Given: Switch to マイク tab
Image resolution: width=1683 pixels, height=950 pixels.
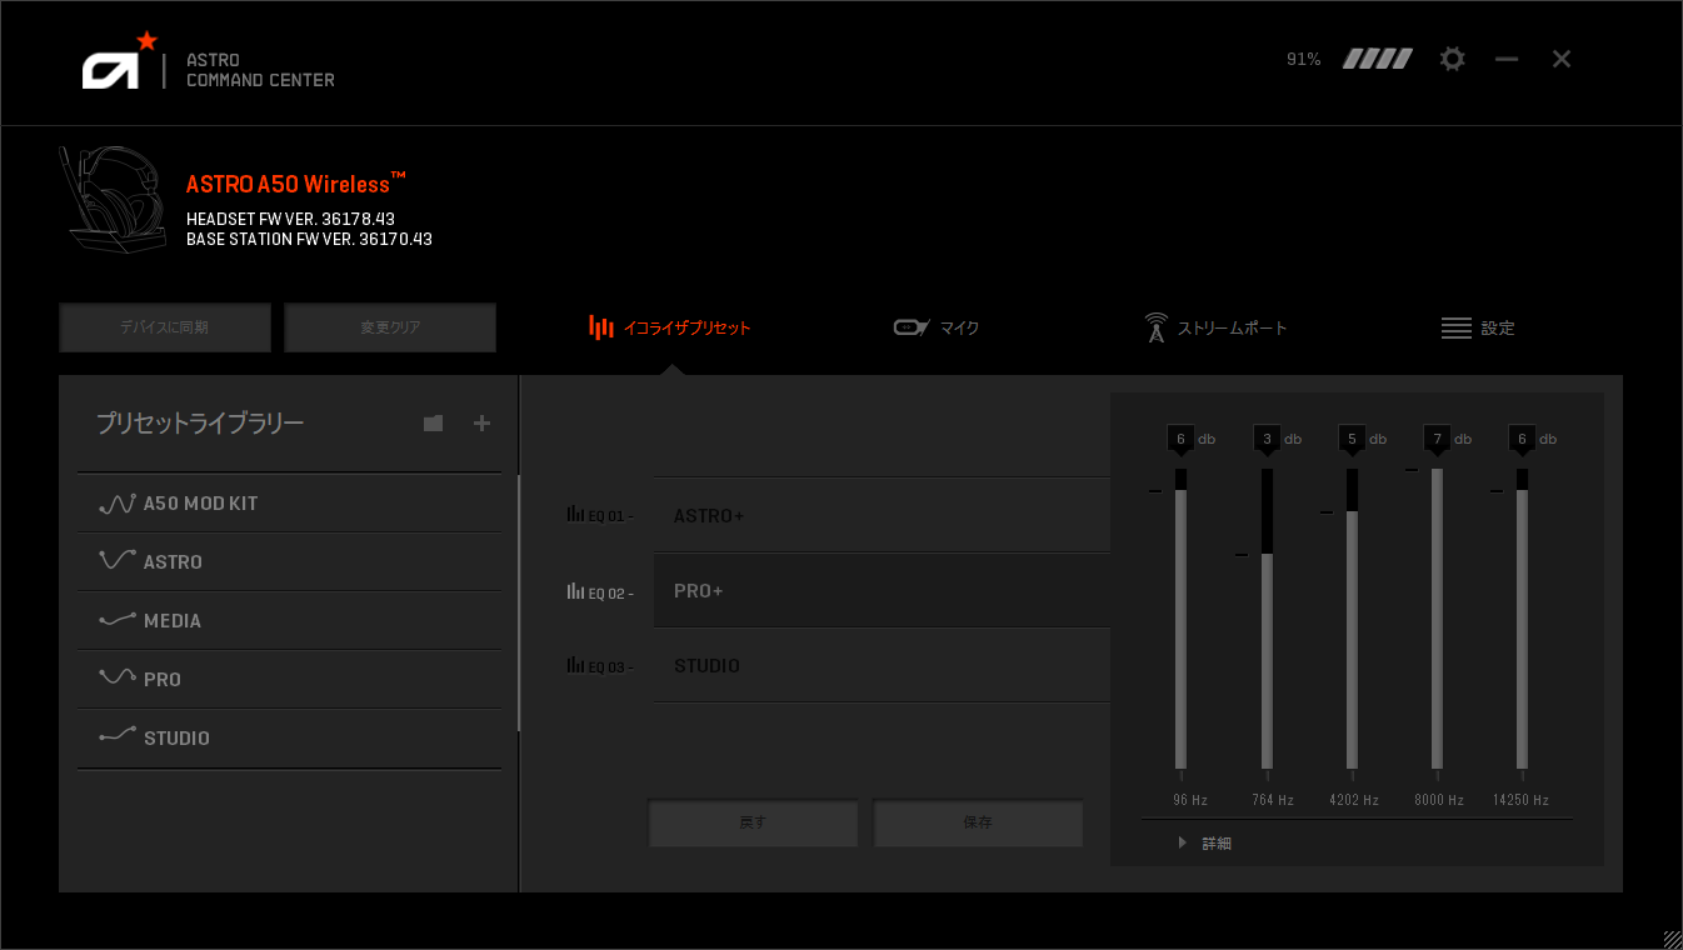Looking at the screenshot, I should 936,327.
